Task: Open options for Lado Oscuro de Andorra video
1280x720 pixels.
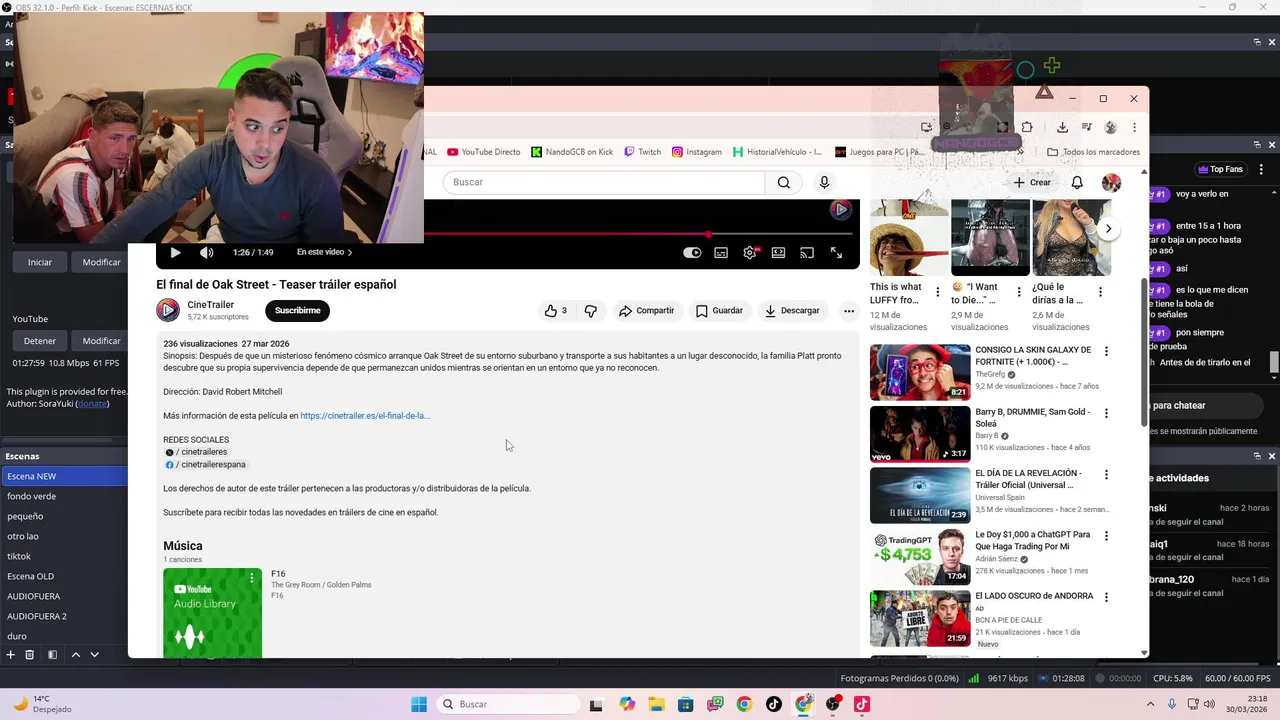Action: tap(1106, 597)
